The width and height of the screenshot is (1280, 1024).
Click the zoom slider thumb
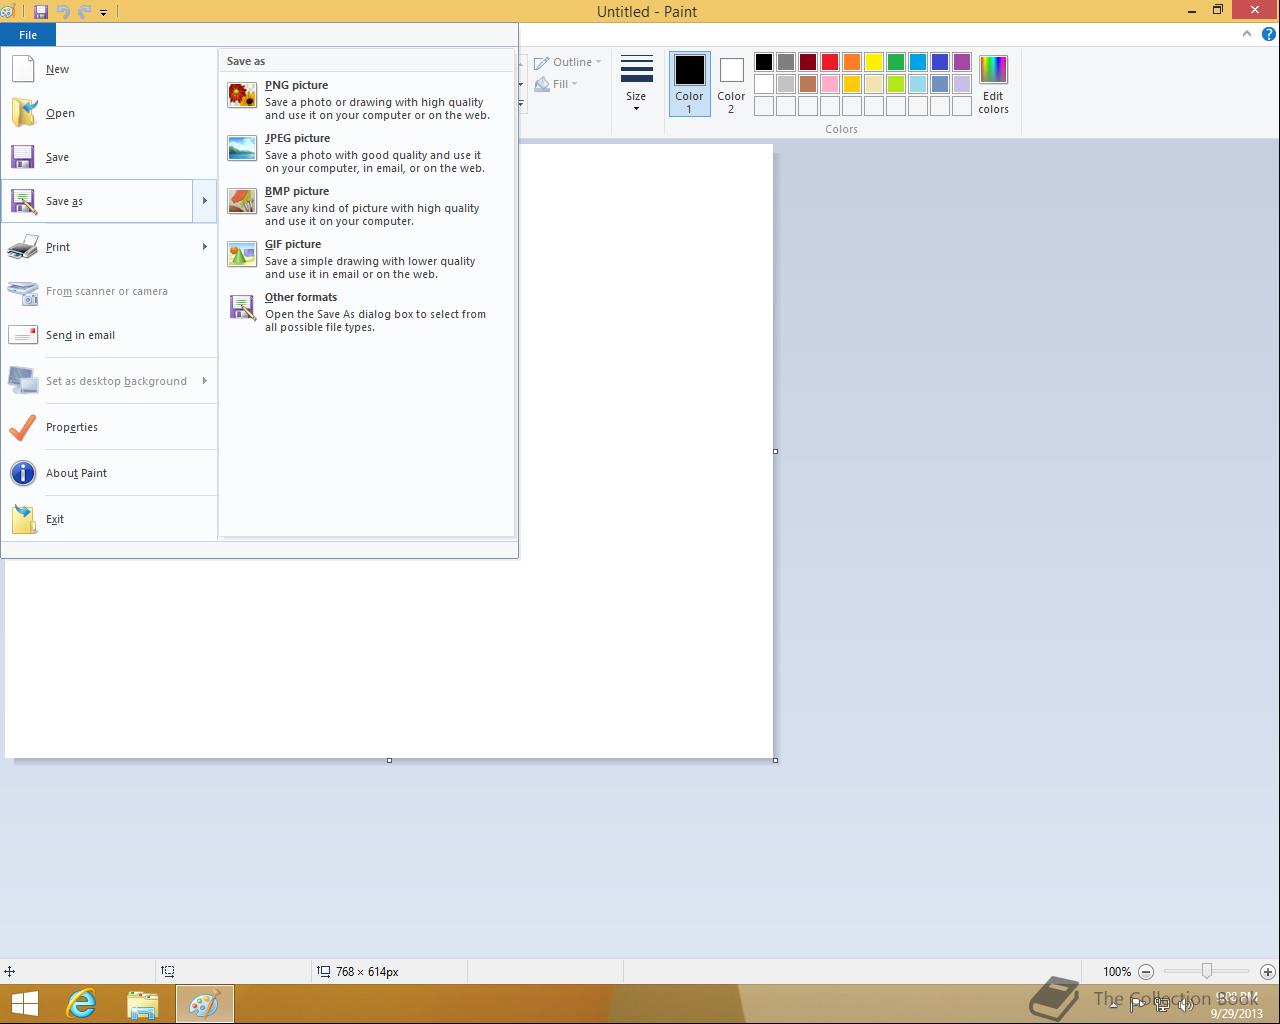1207,971
